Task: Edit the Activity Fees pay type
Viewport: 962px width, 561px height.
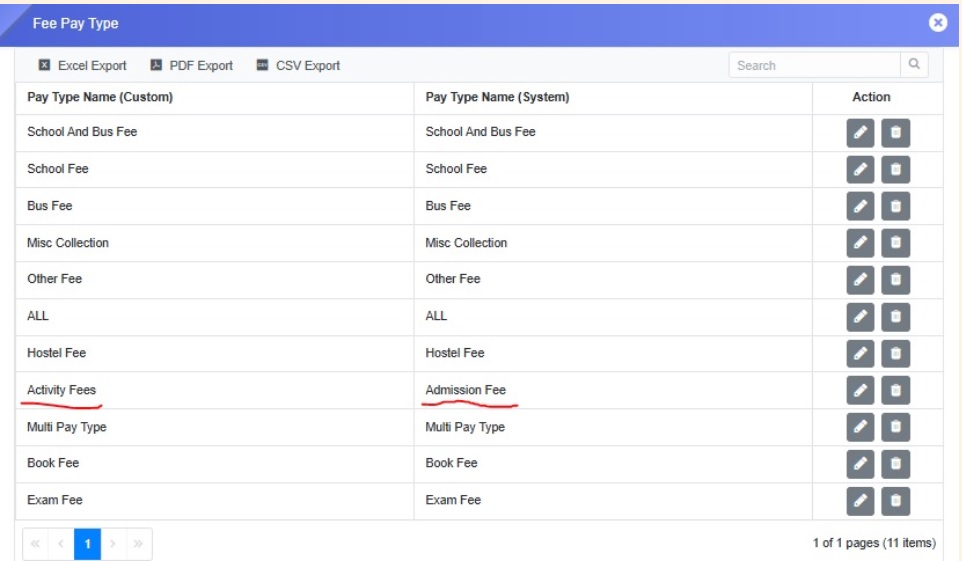Action: click(x=860, y=391)
